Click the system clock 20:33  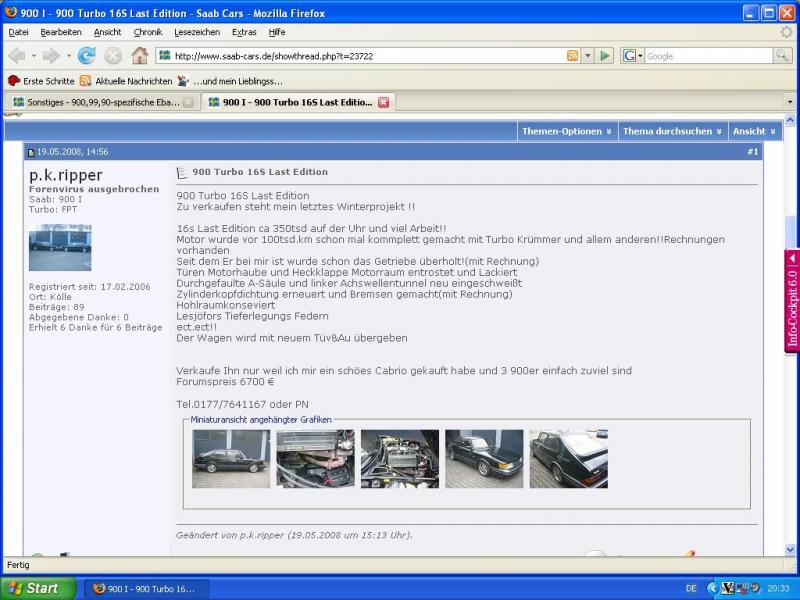pyautogui.click(x=778, y=589)
